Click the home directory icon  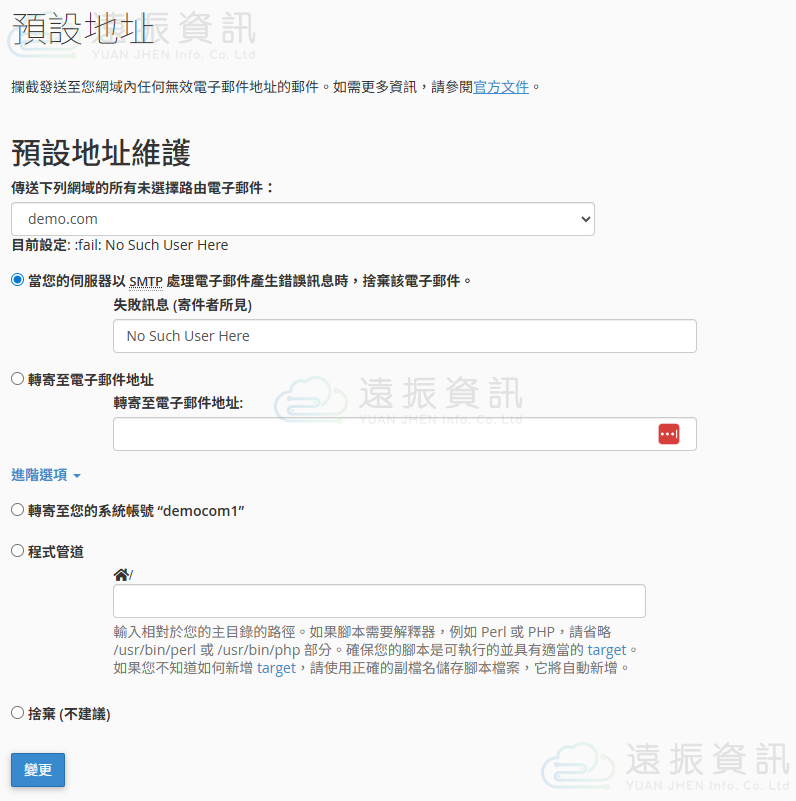pyautogui.click(x=121, y=574)
